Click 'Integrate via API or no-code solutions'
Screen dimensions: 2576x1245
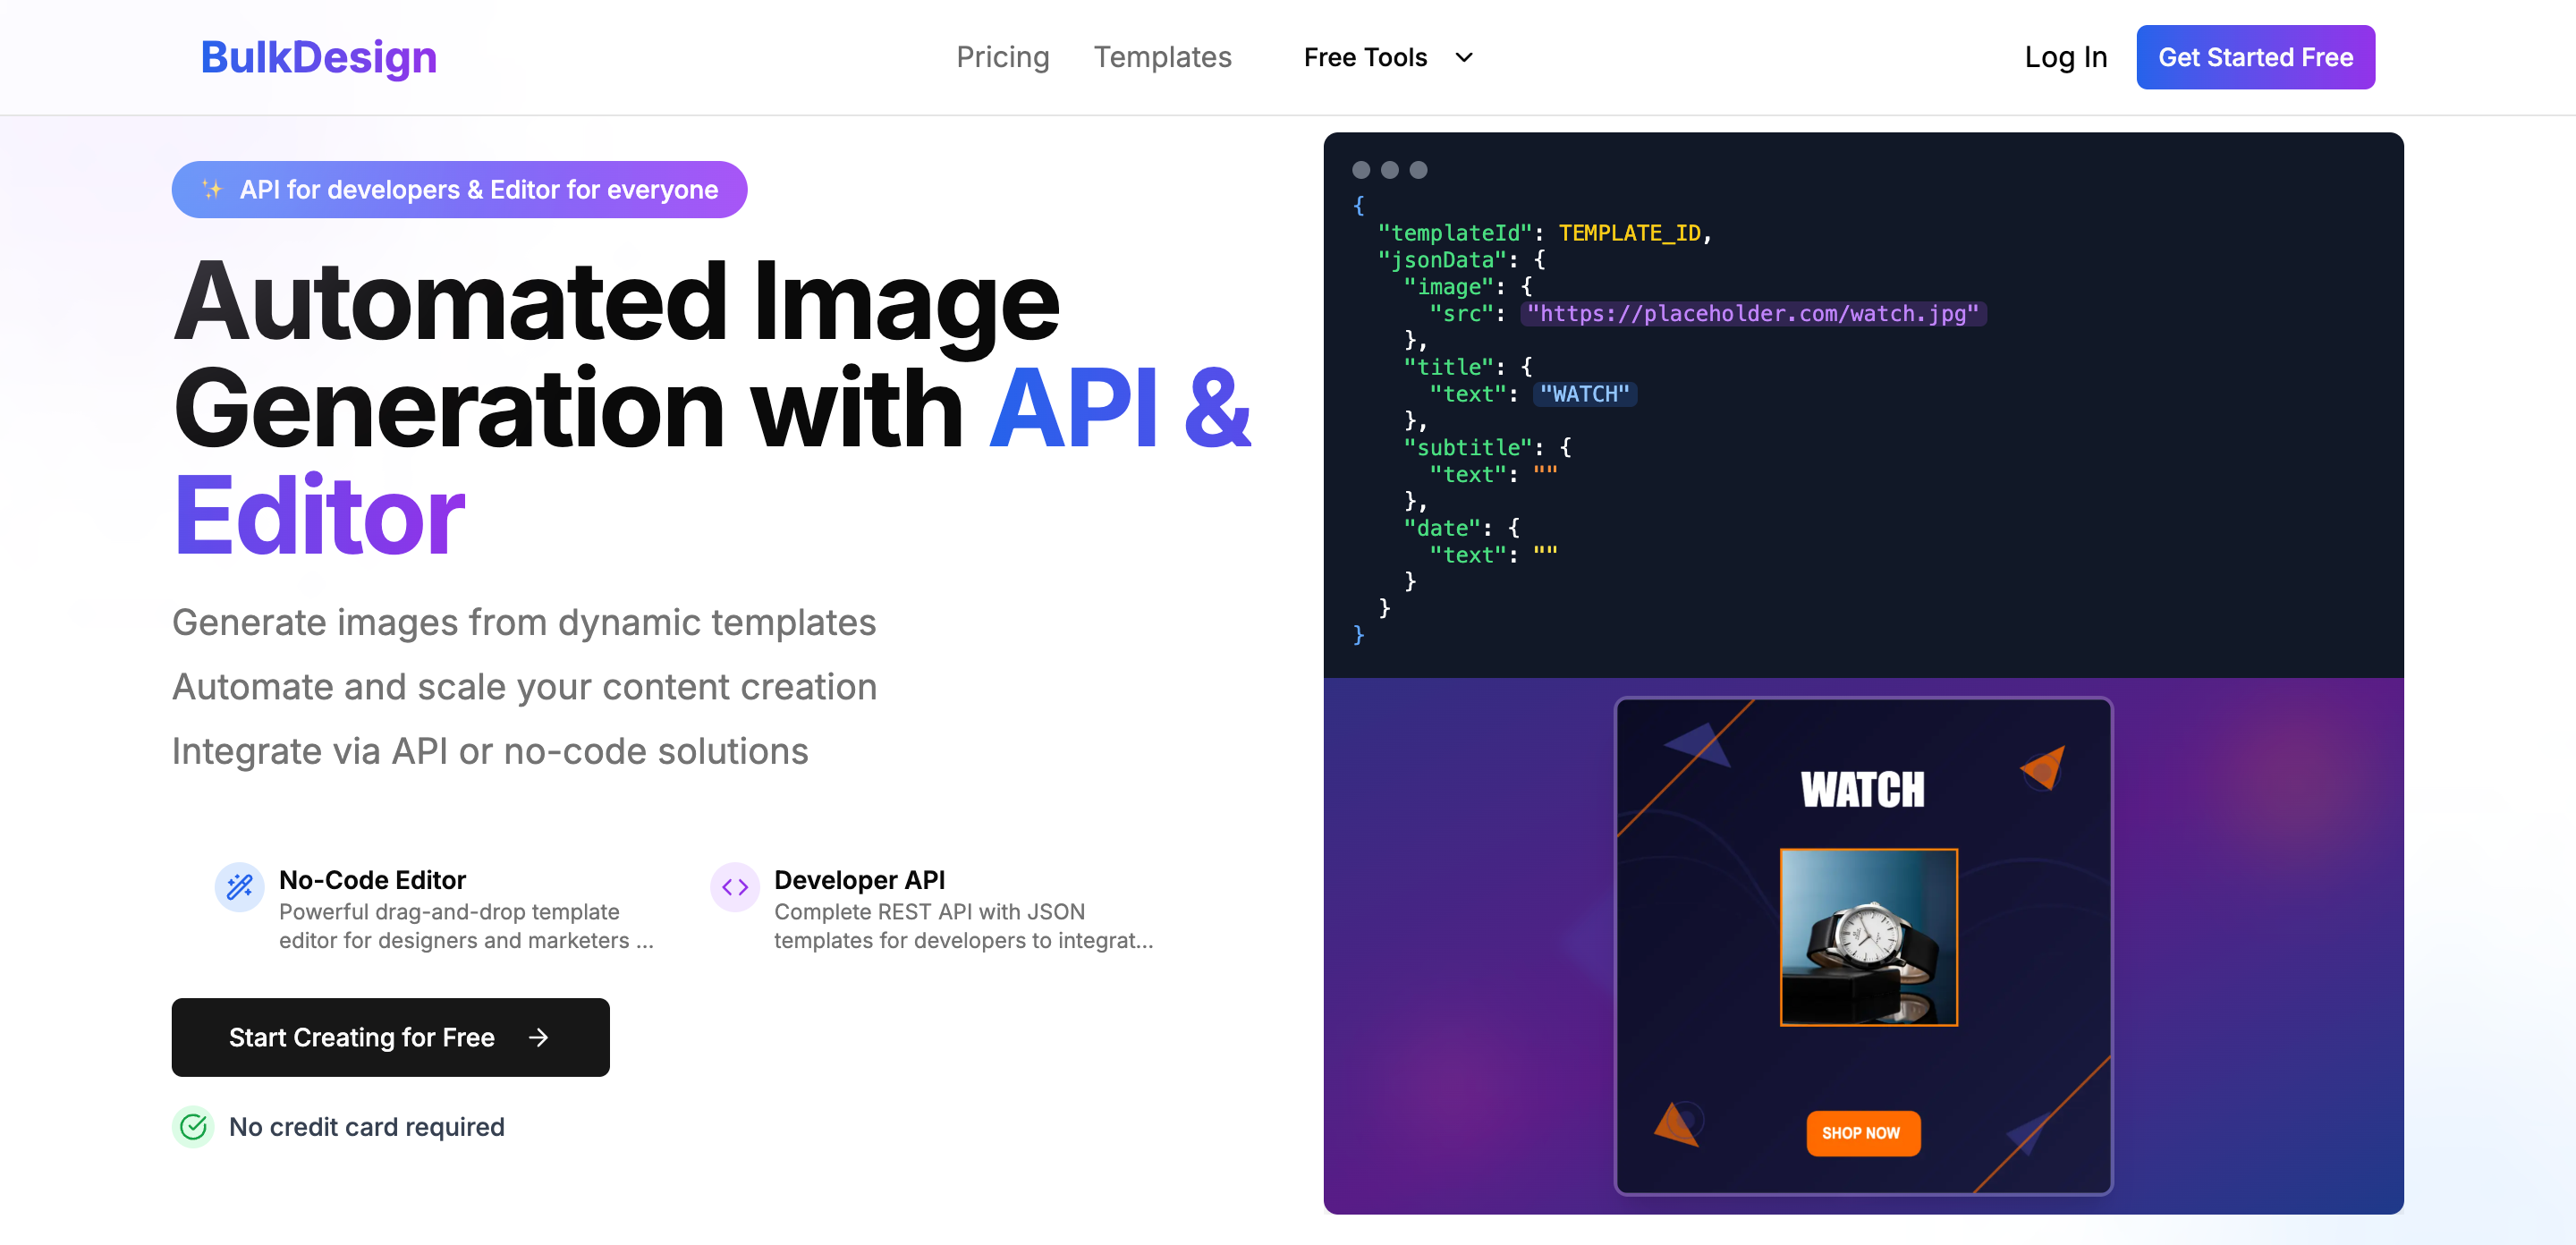[x=490, y=751]
